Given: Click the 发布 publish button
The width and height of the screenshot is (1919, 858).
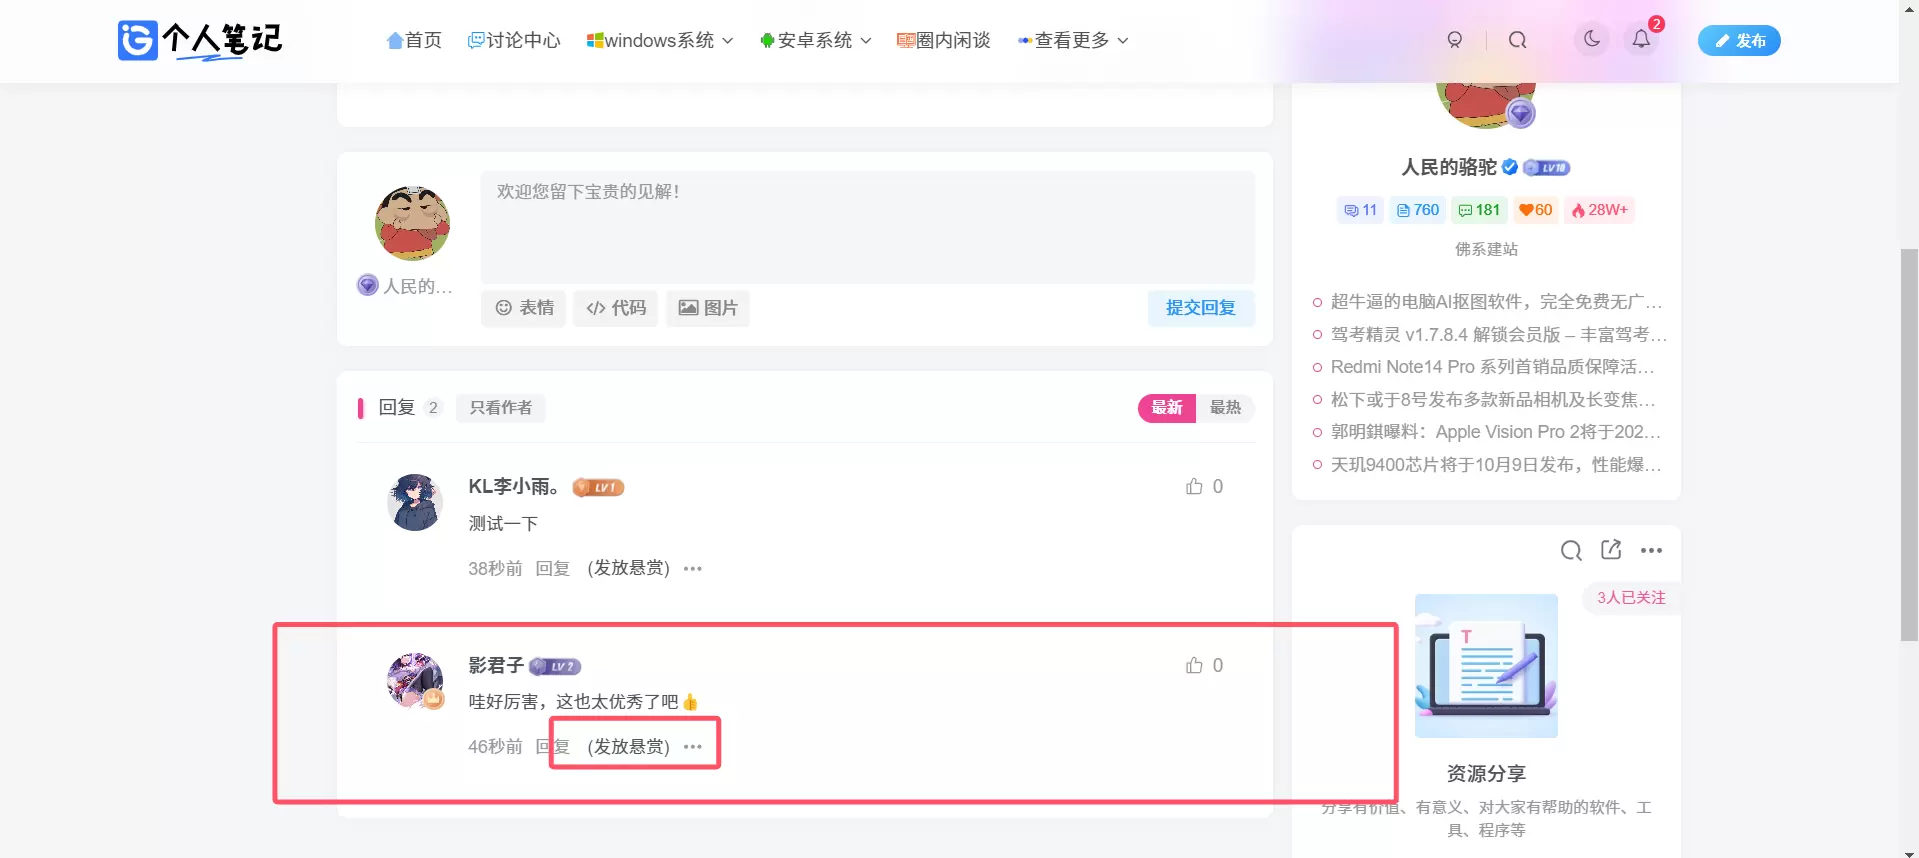Looking at the screenshot, I should [x=1739, y=40].
